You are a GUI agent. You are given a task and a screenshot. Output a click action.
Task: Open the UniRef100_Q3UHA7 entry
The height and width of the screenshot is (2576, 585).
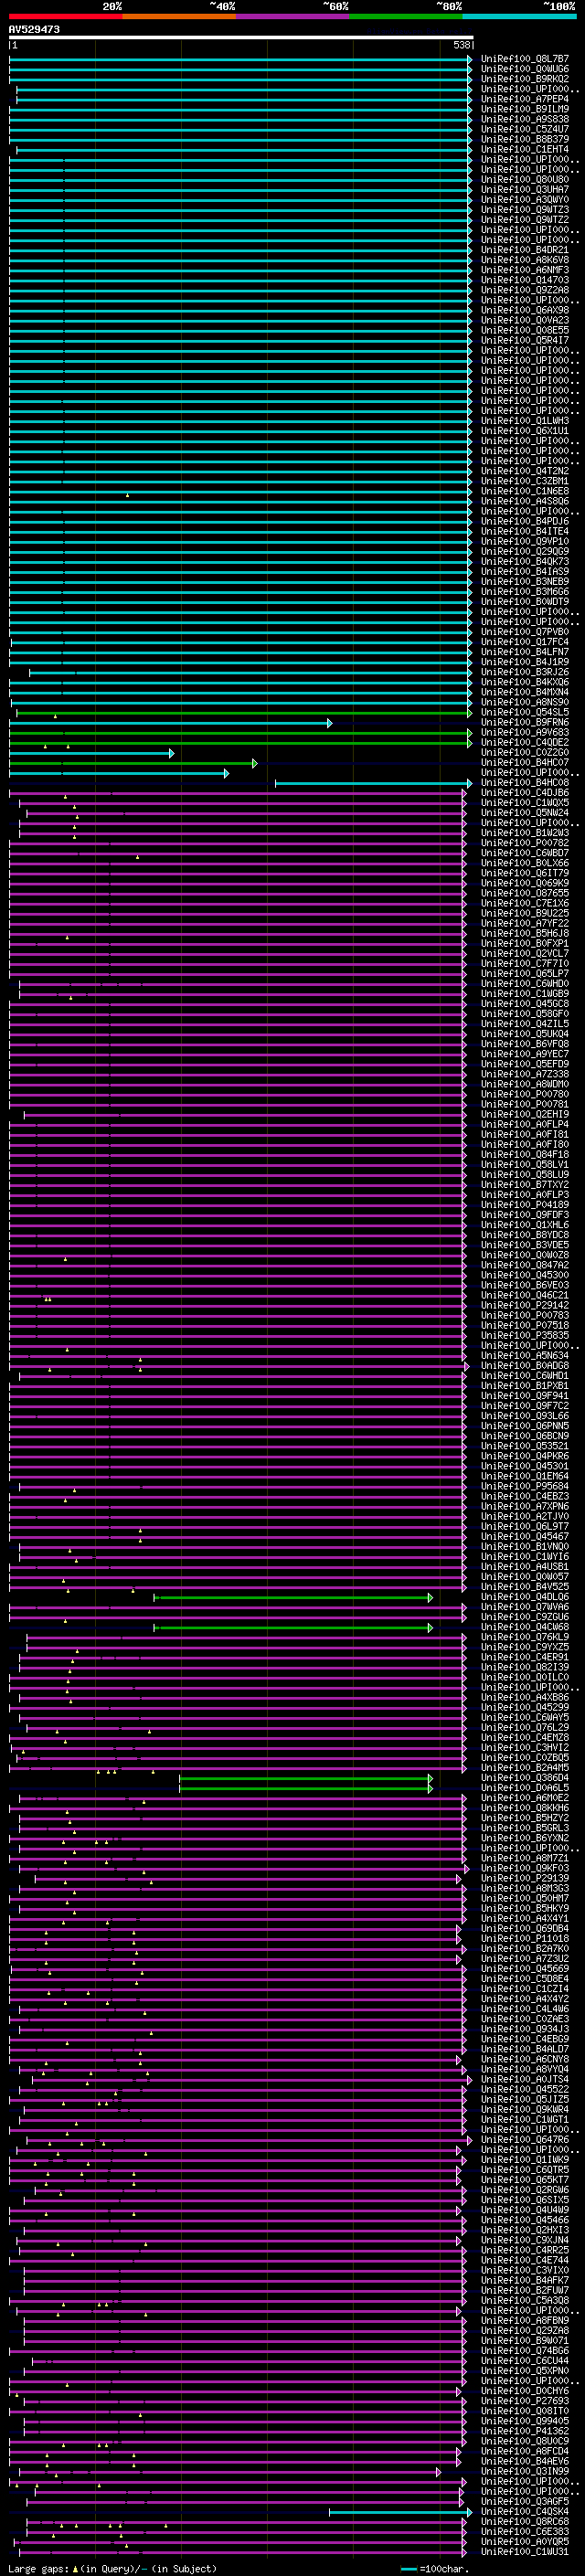click(x=525, y=190)
